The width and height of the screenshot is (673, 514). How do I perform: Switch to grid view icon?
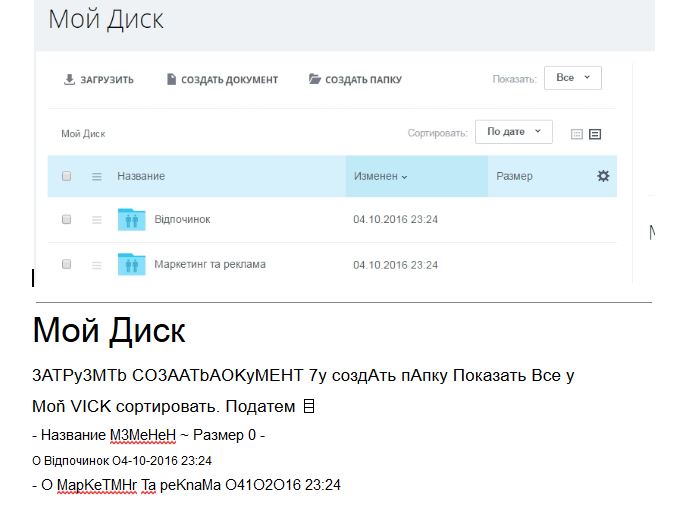click(577, 134)
